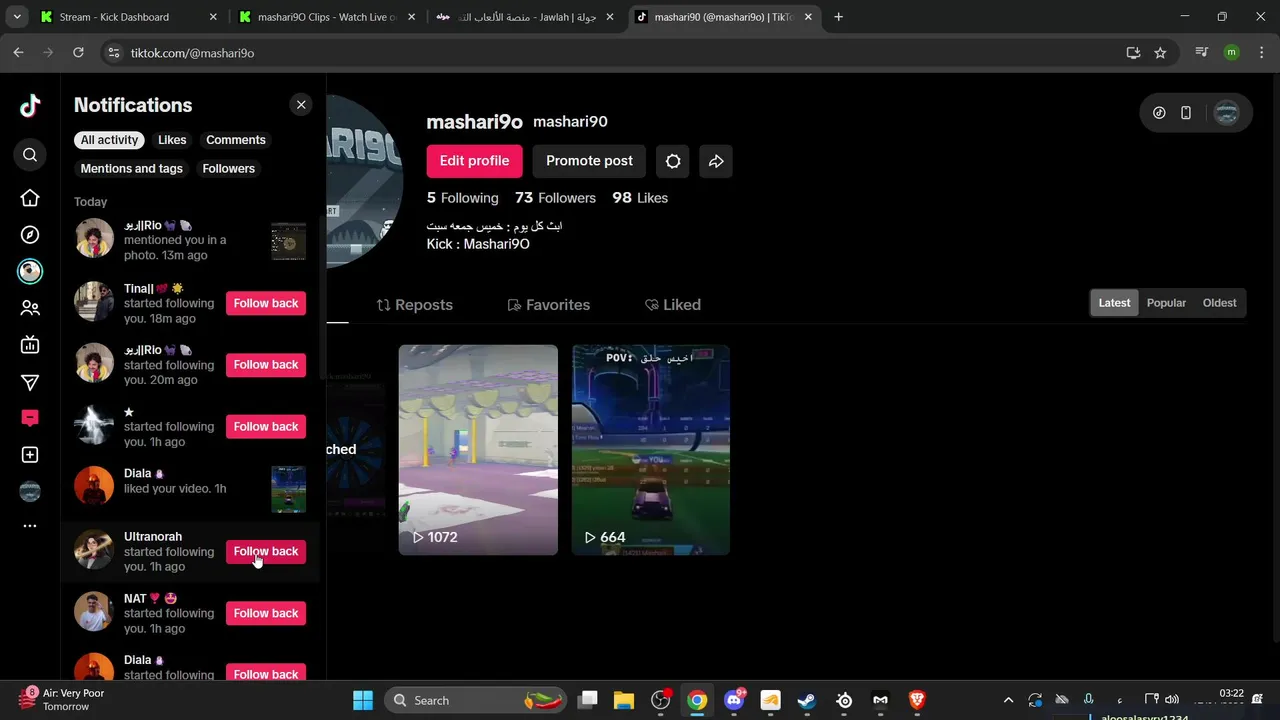The image size is (1280, 720).
Task: Select the Mentions and tags filter
Action: tap(132, 169)
